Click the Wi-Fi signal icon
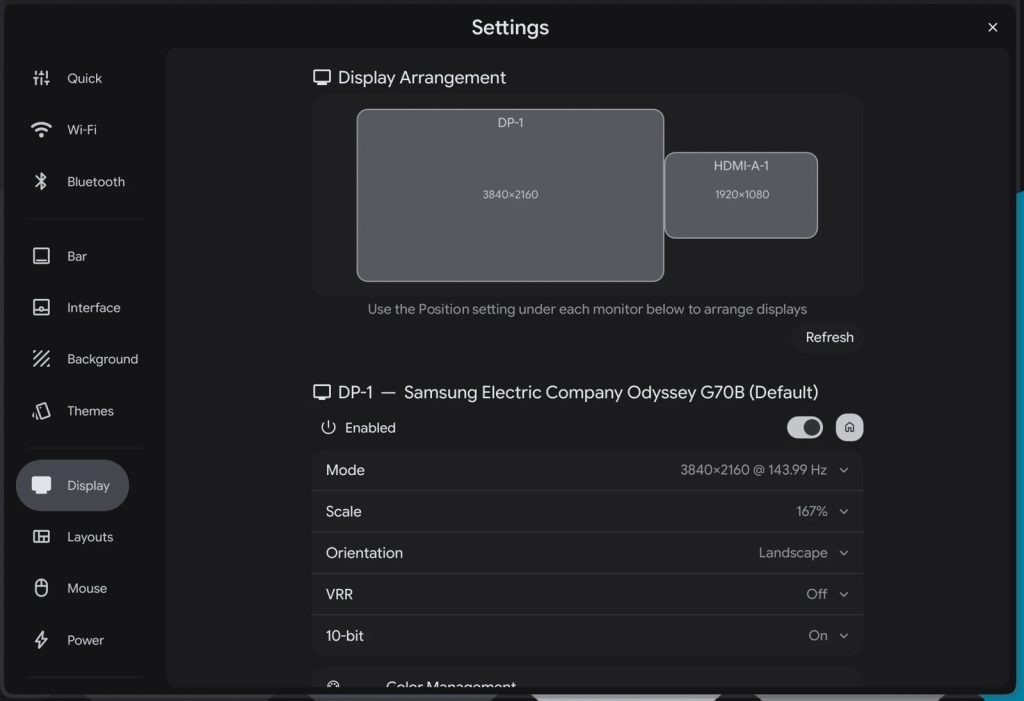Screen dimensions: 1024x701 coord(41,129)
